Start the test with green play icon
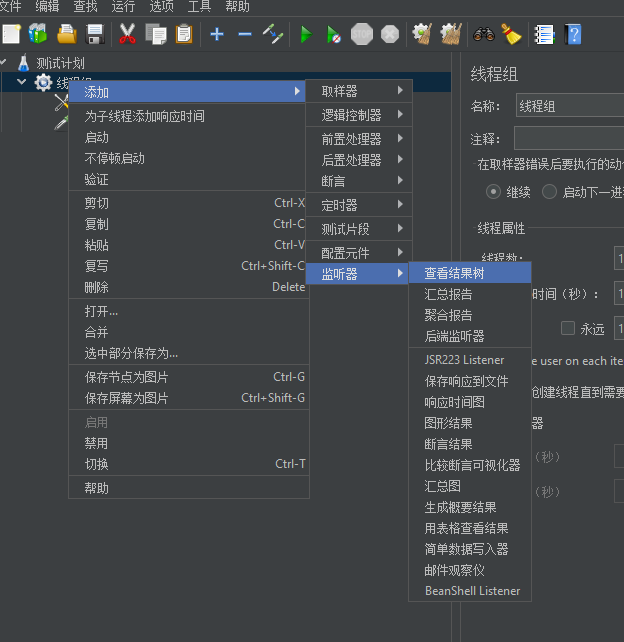The image size is (624, 642). (x=306, y=34)
